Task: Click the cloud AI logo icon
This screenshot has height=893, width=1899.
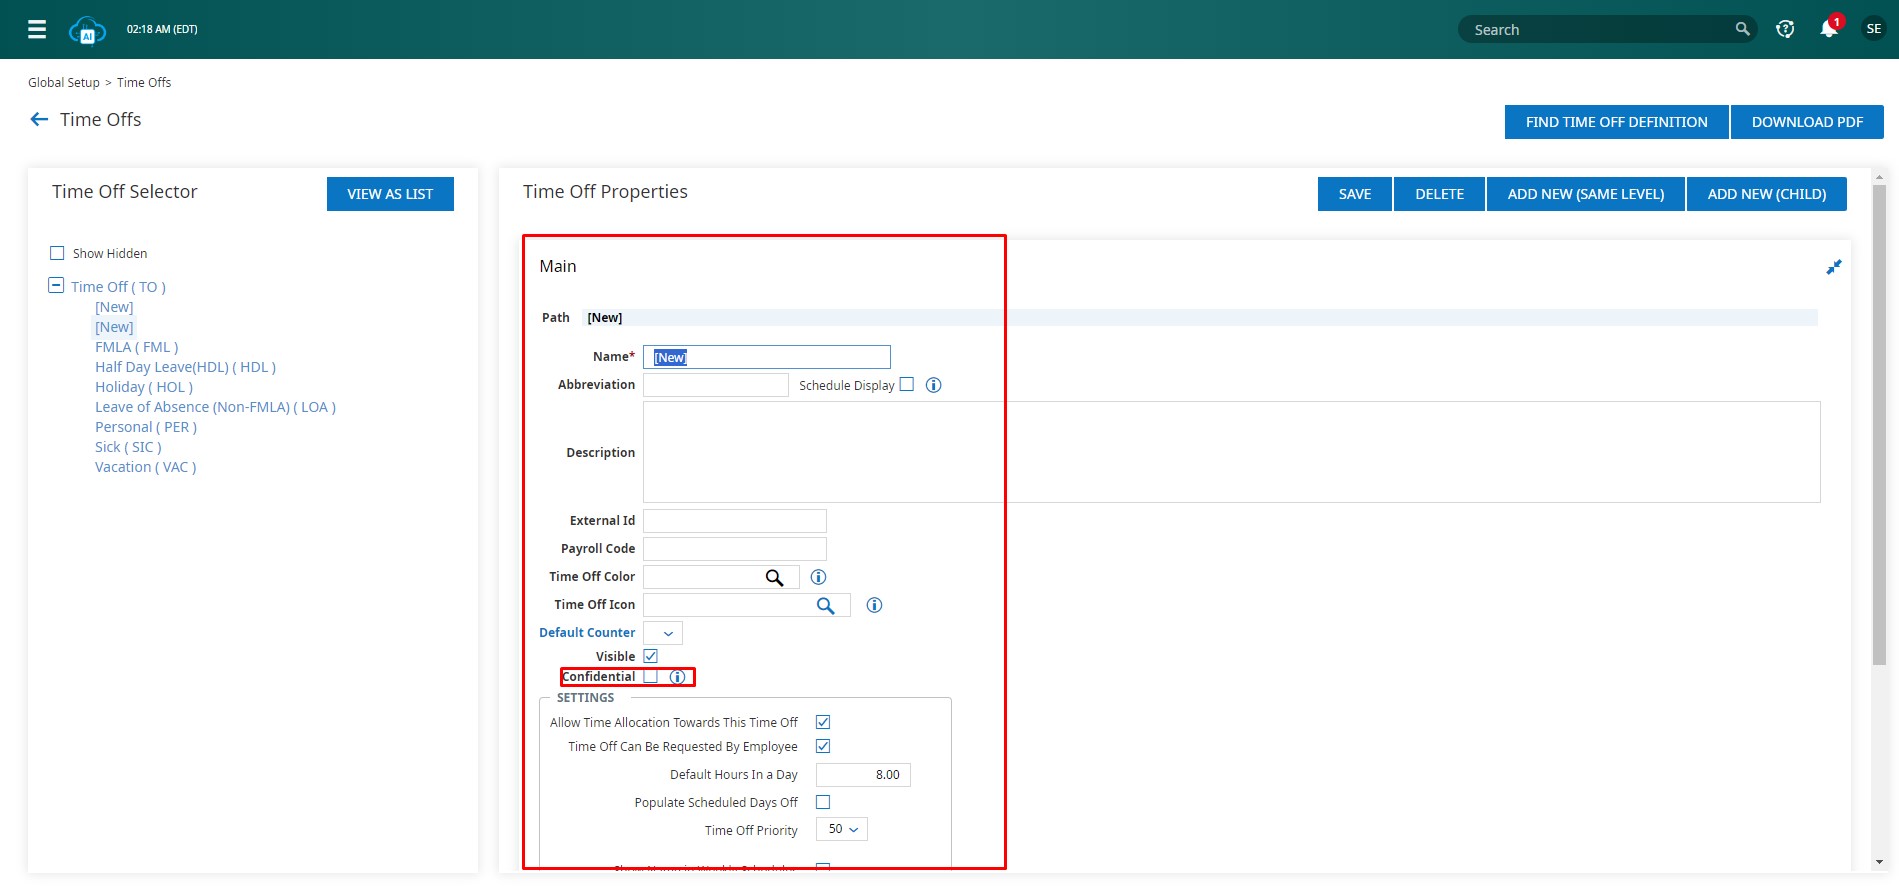Action: tap(87, 30)
